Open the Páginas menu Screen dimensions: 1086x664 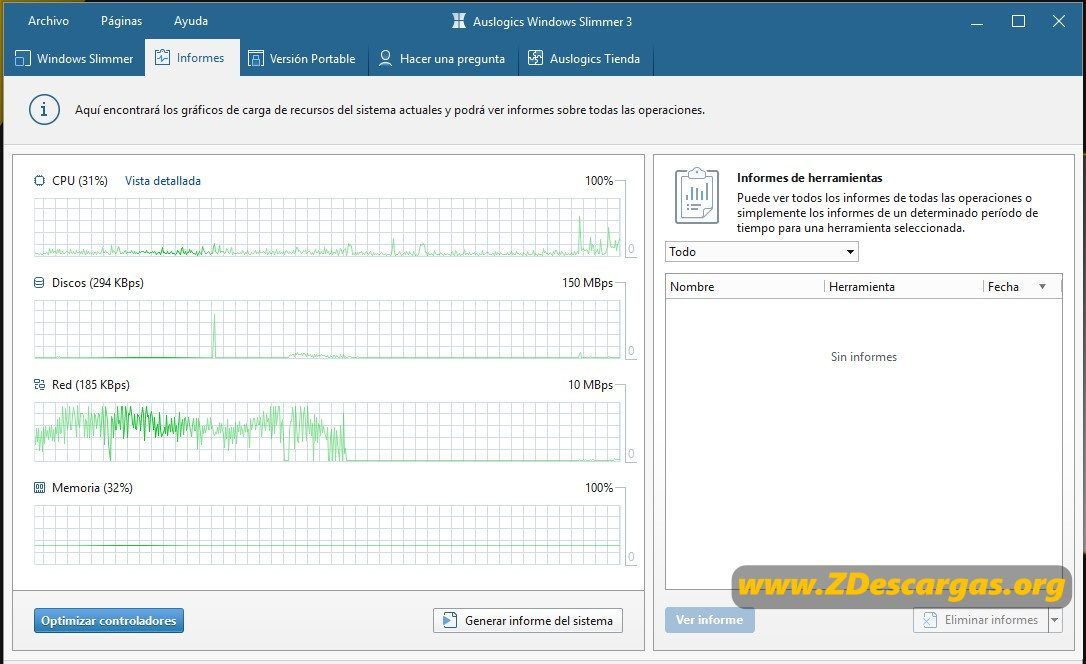tap(121, 21)
